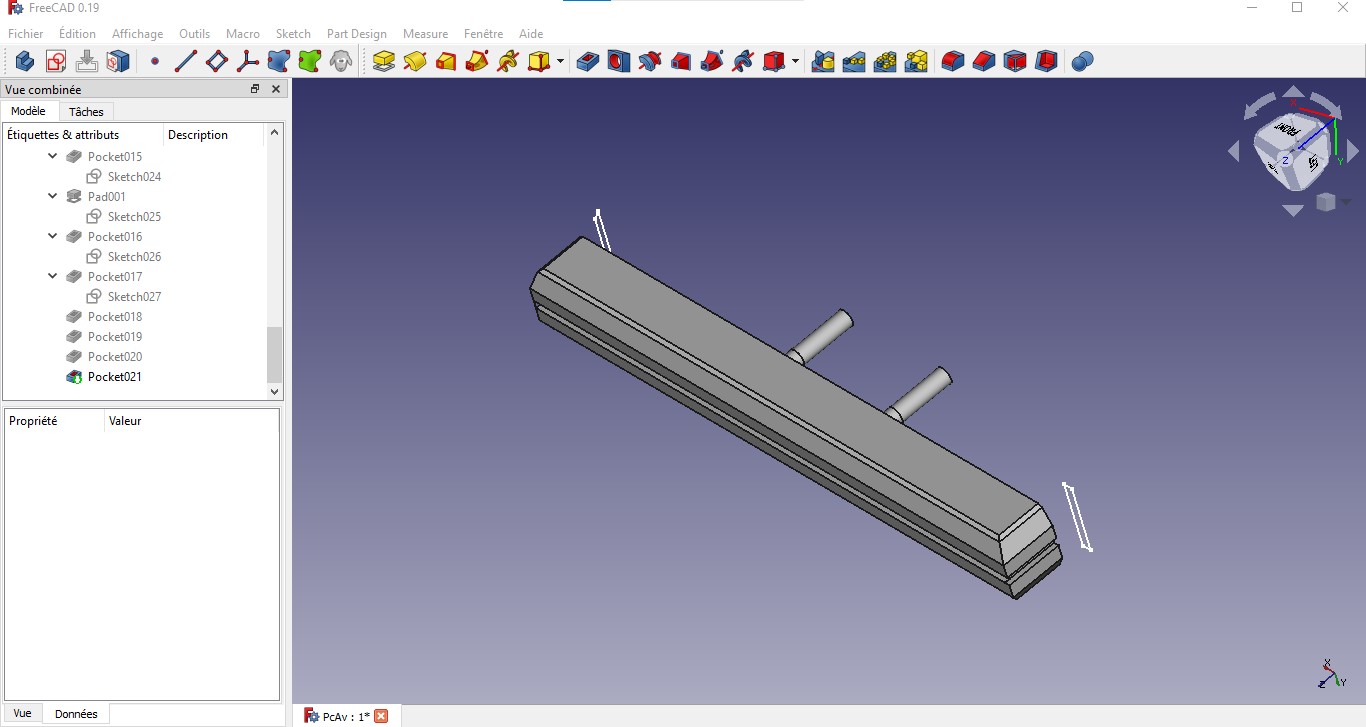Select the Vue property tab

tap(22, 713)
